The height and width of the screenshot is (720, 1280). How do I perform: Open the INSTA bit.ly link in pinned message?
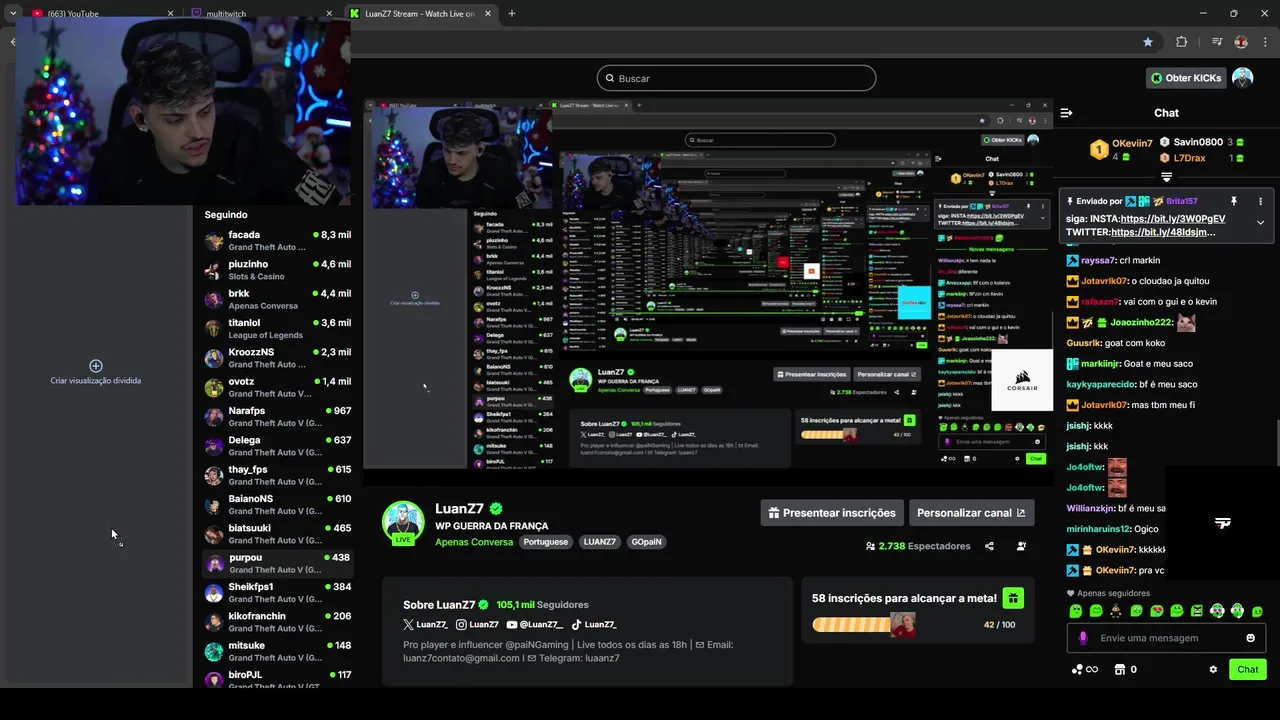[x=1173, y=218]
